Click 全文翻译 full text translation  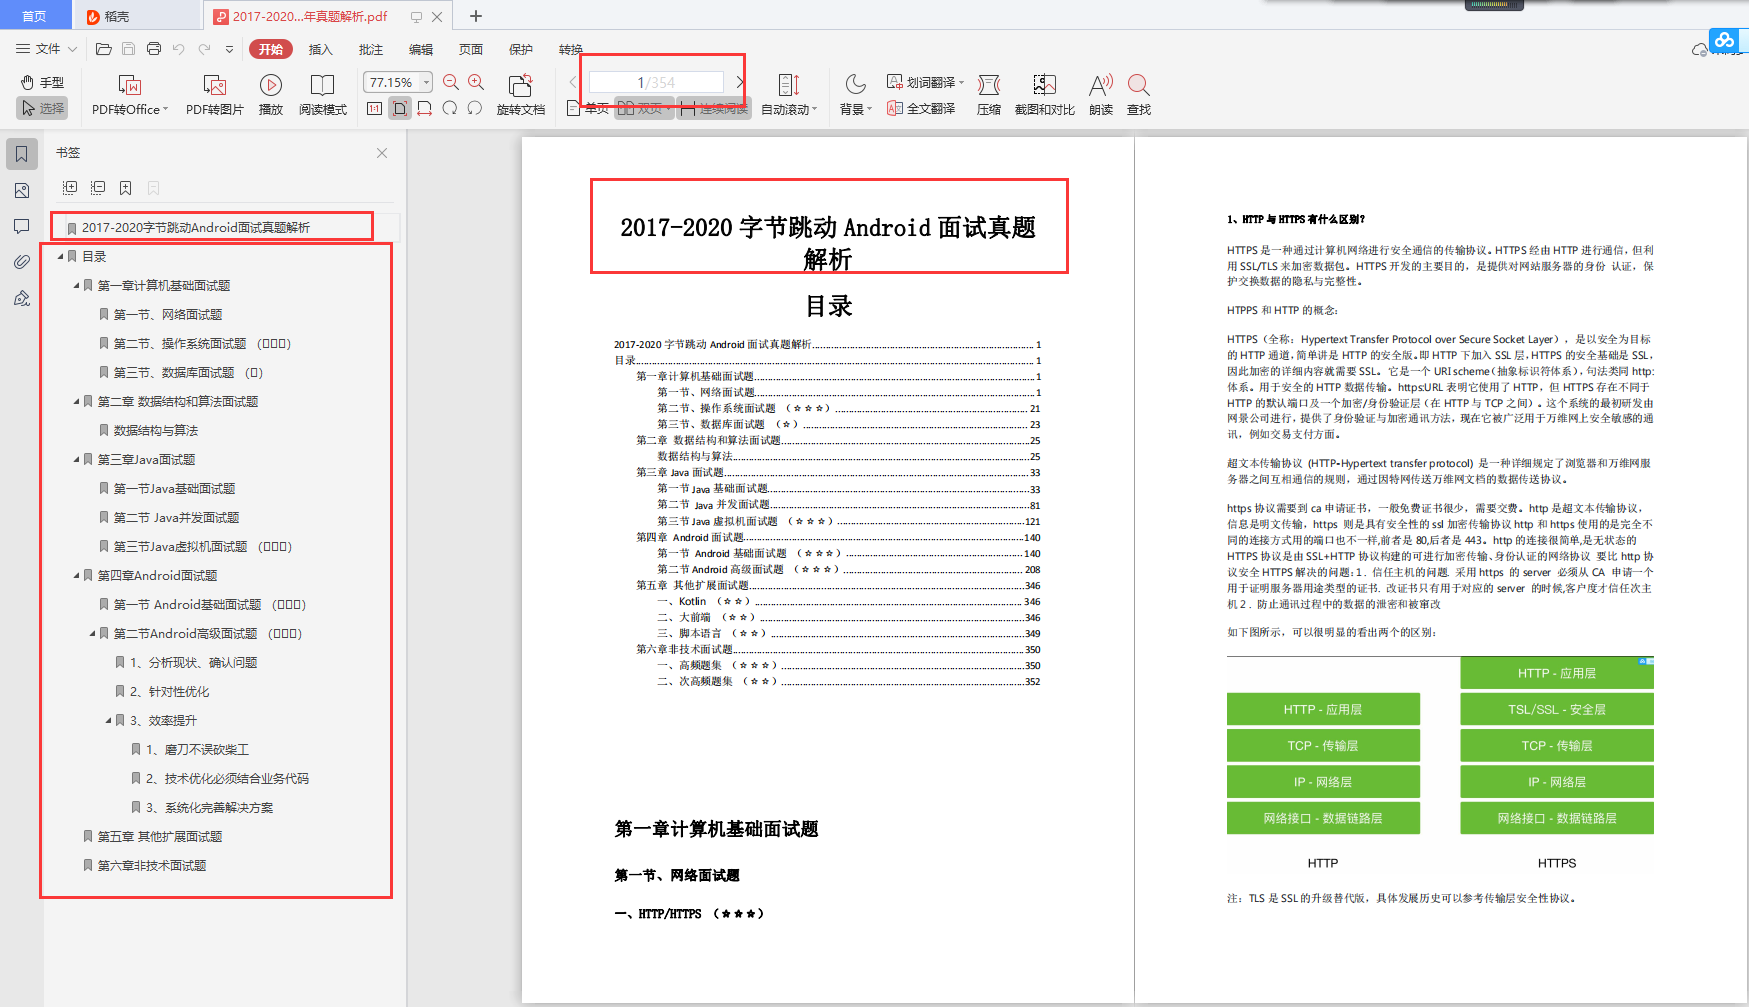[x=921, y=108]
